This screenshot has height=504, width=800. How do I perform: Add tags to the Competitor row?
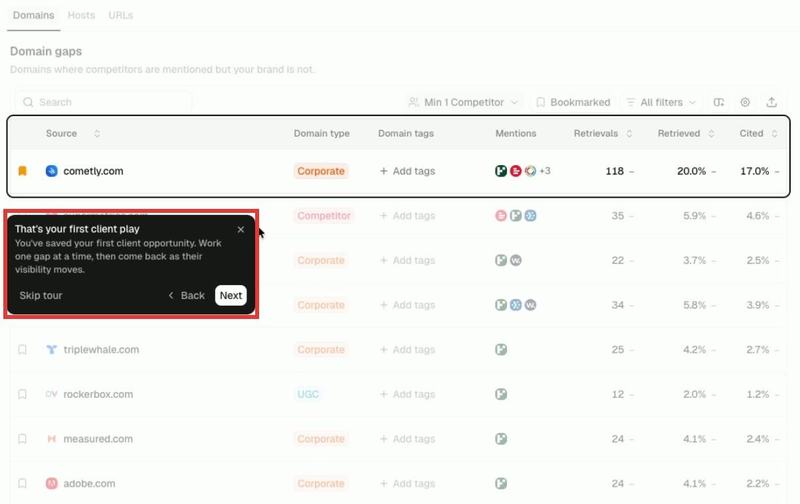(x=407, y=216)
